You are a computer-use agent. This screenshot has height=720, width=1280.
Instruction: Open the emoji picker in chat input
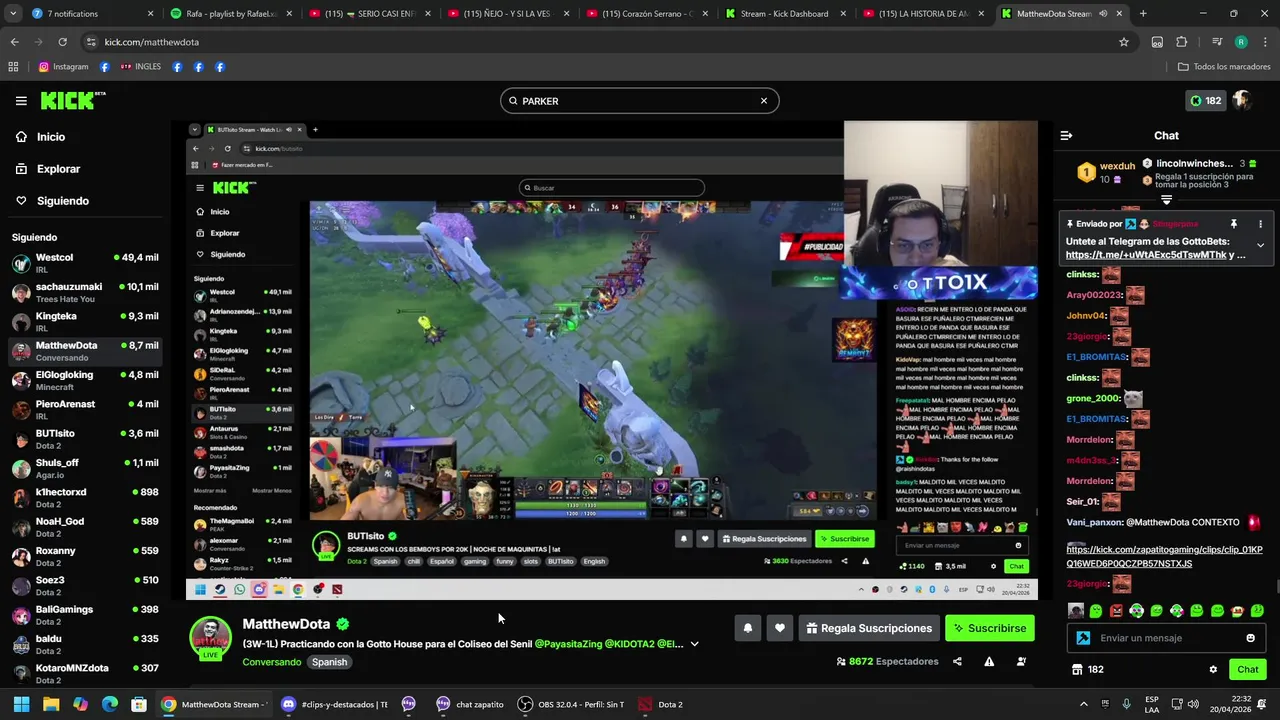tap(1250, 638)
